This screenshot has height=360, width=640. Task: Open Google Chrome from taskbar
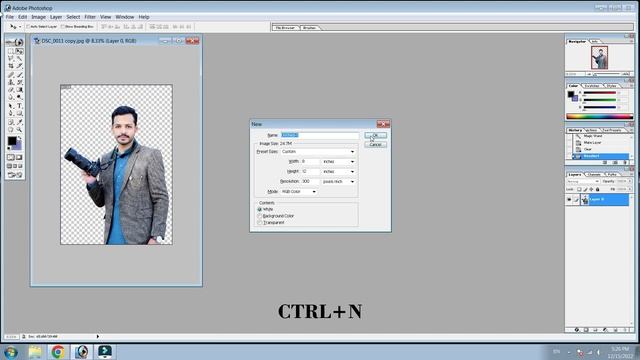pos(58,351)
